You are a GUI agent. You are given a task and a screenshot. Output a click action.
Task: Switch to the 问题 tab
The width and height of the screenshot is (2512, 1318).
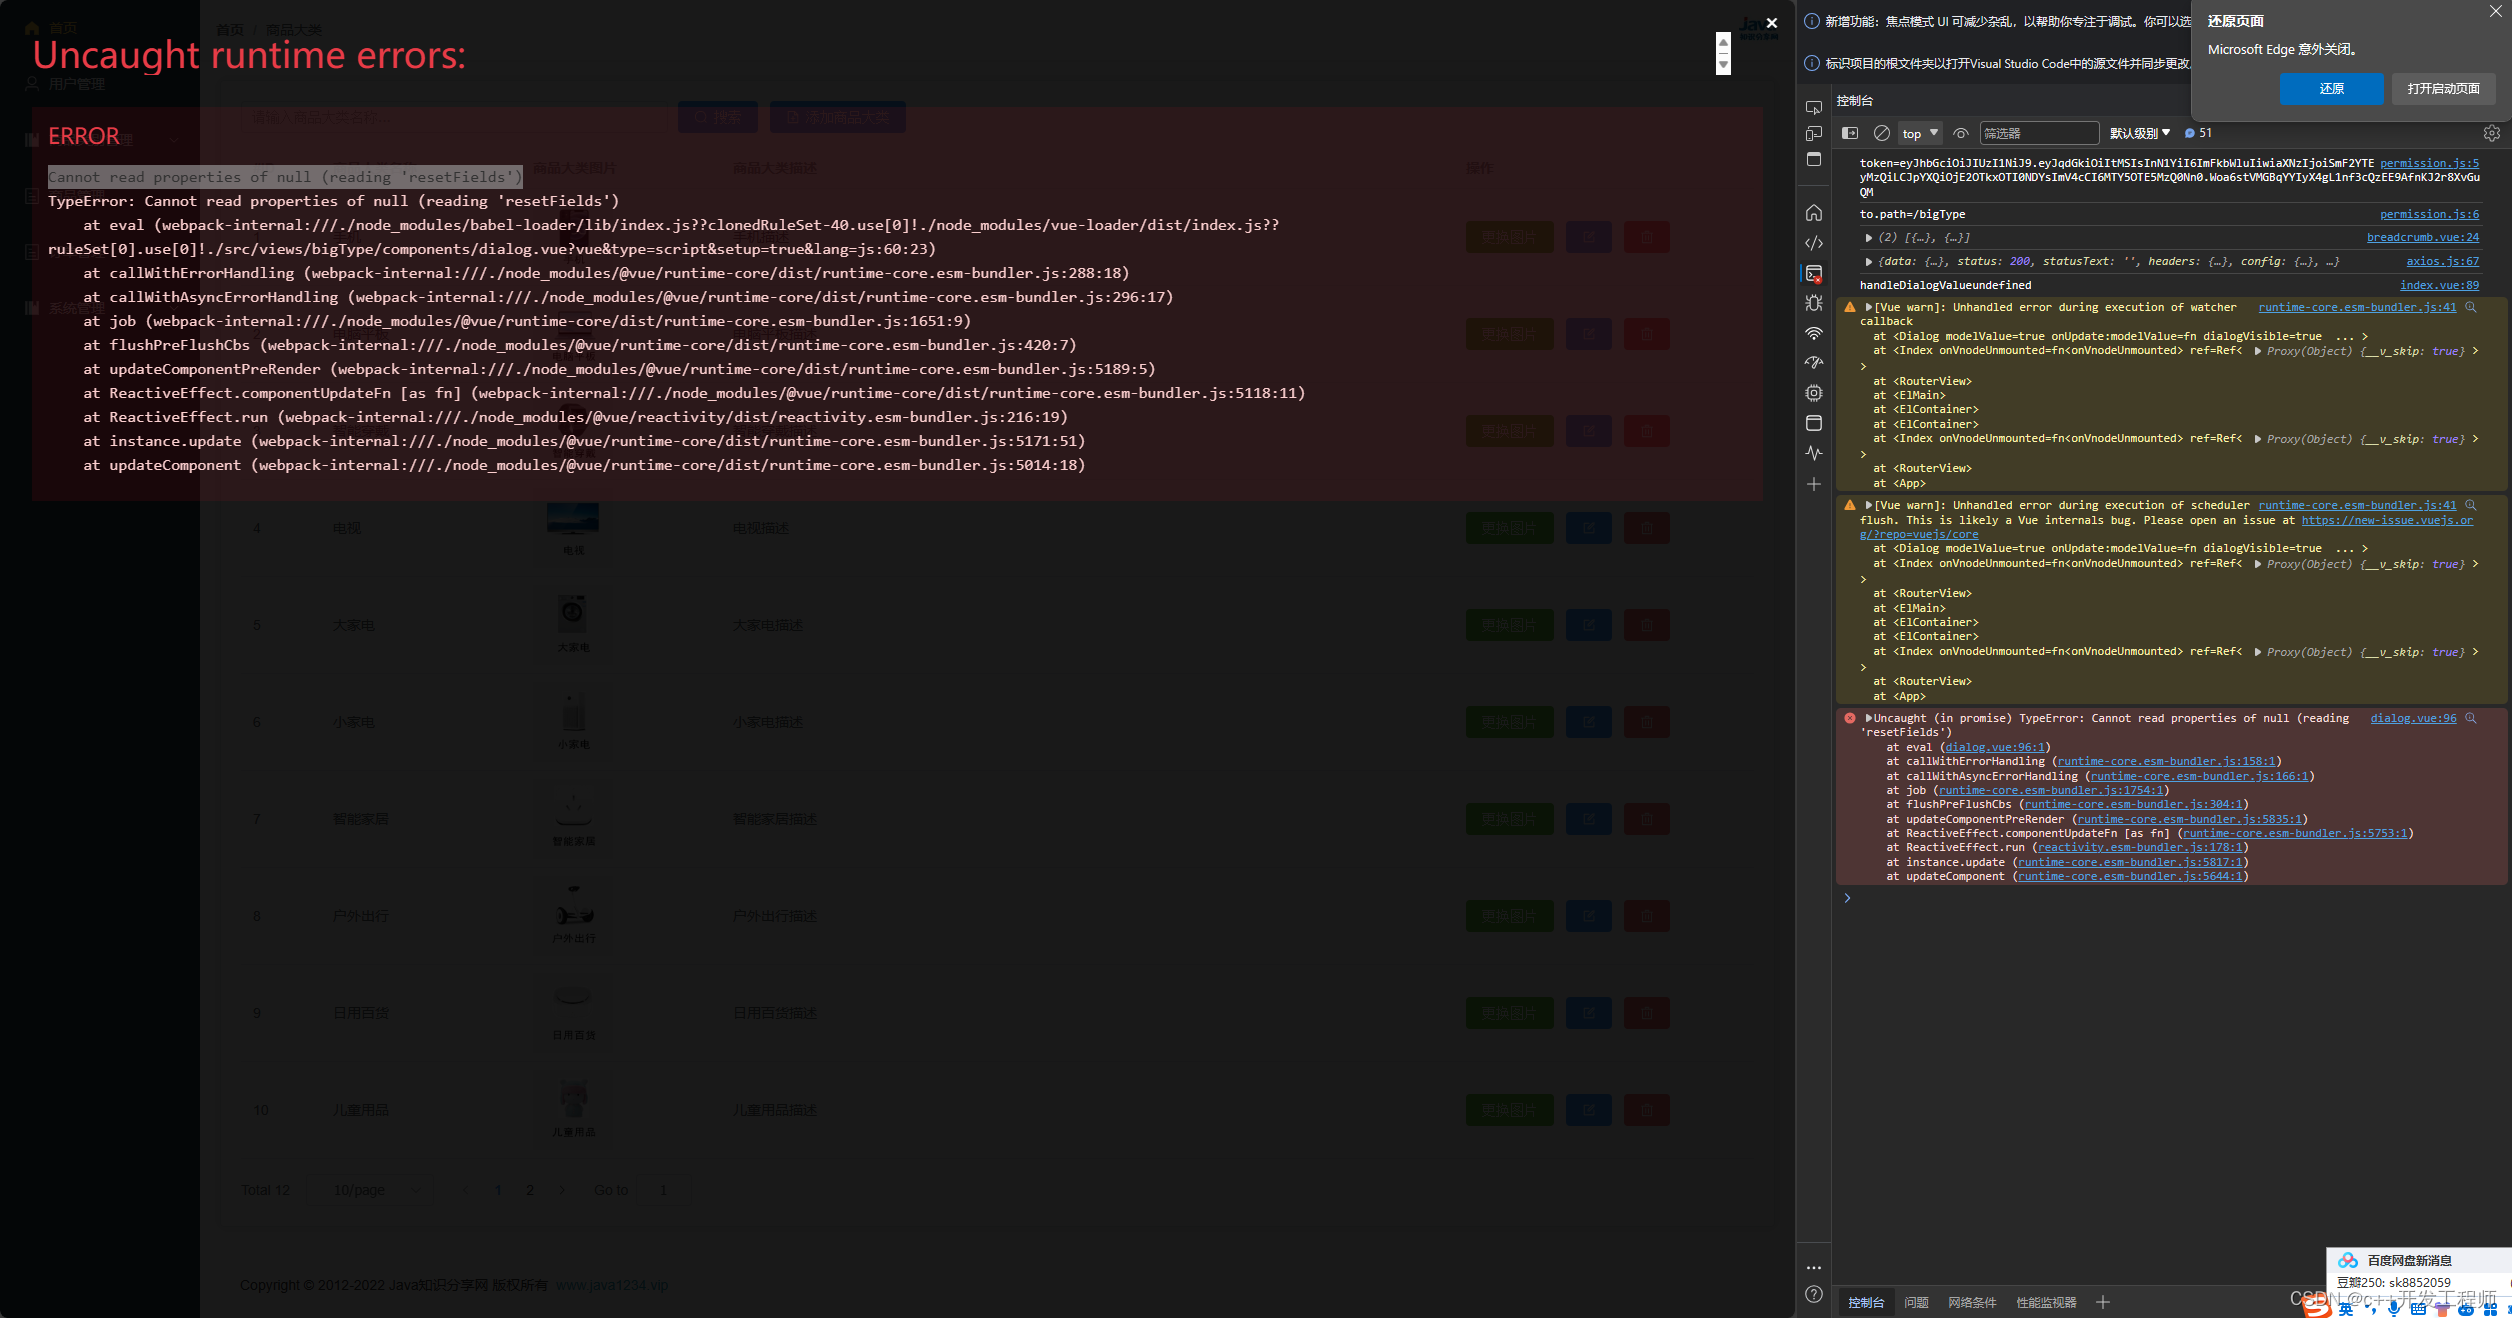tap(1916, 1302)
